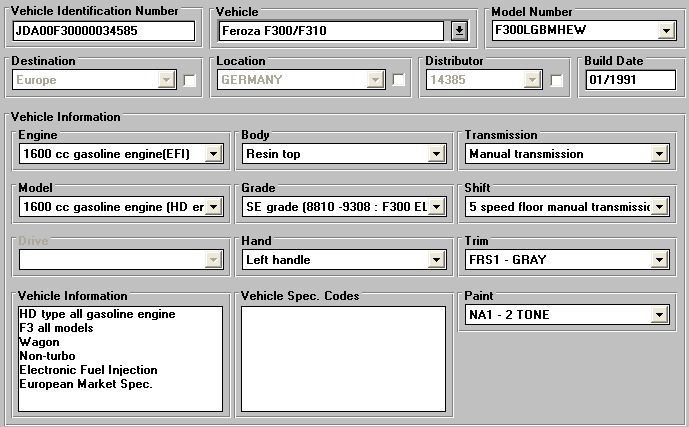Select 'Wagon' in Vehicle Information list
This screenshot has height=427, width=689.
120,342
